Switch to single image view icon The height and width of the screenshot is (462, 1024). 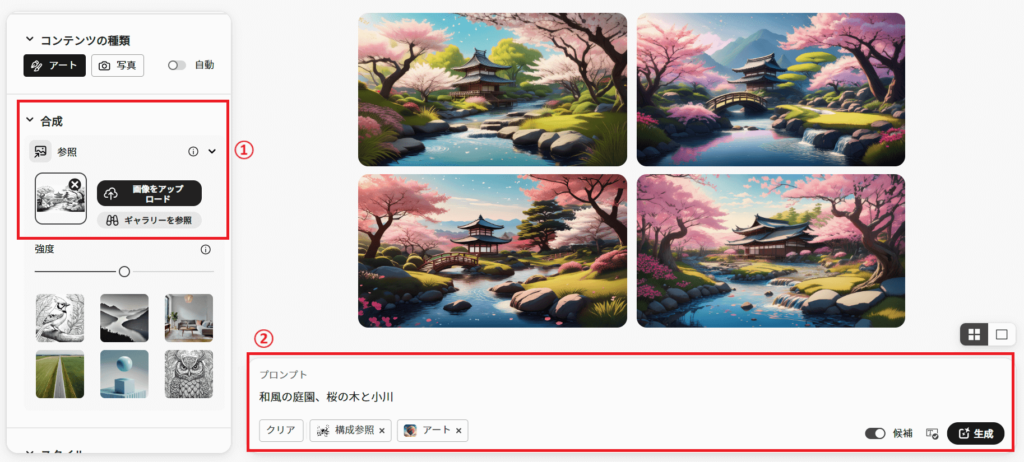[x=1001, y=335]
